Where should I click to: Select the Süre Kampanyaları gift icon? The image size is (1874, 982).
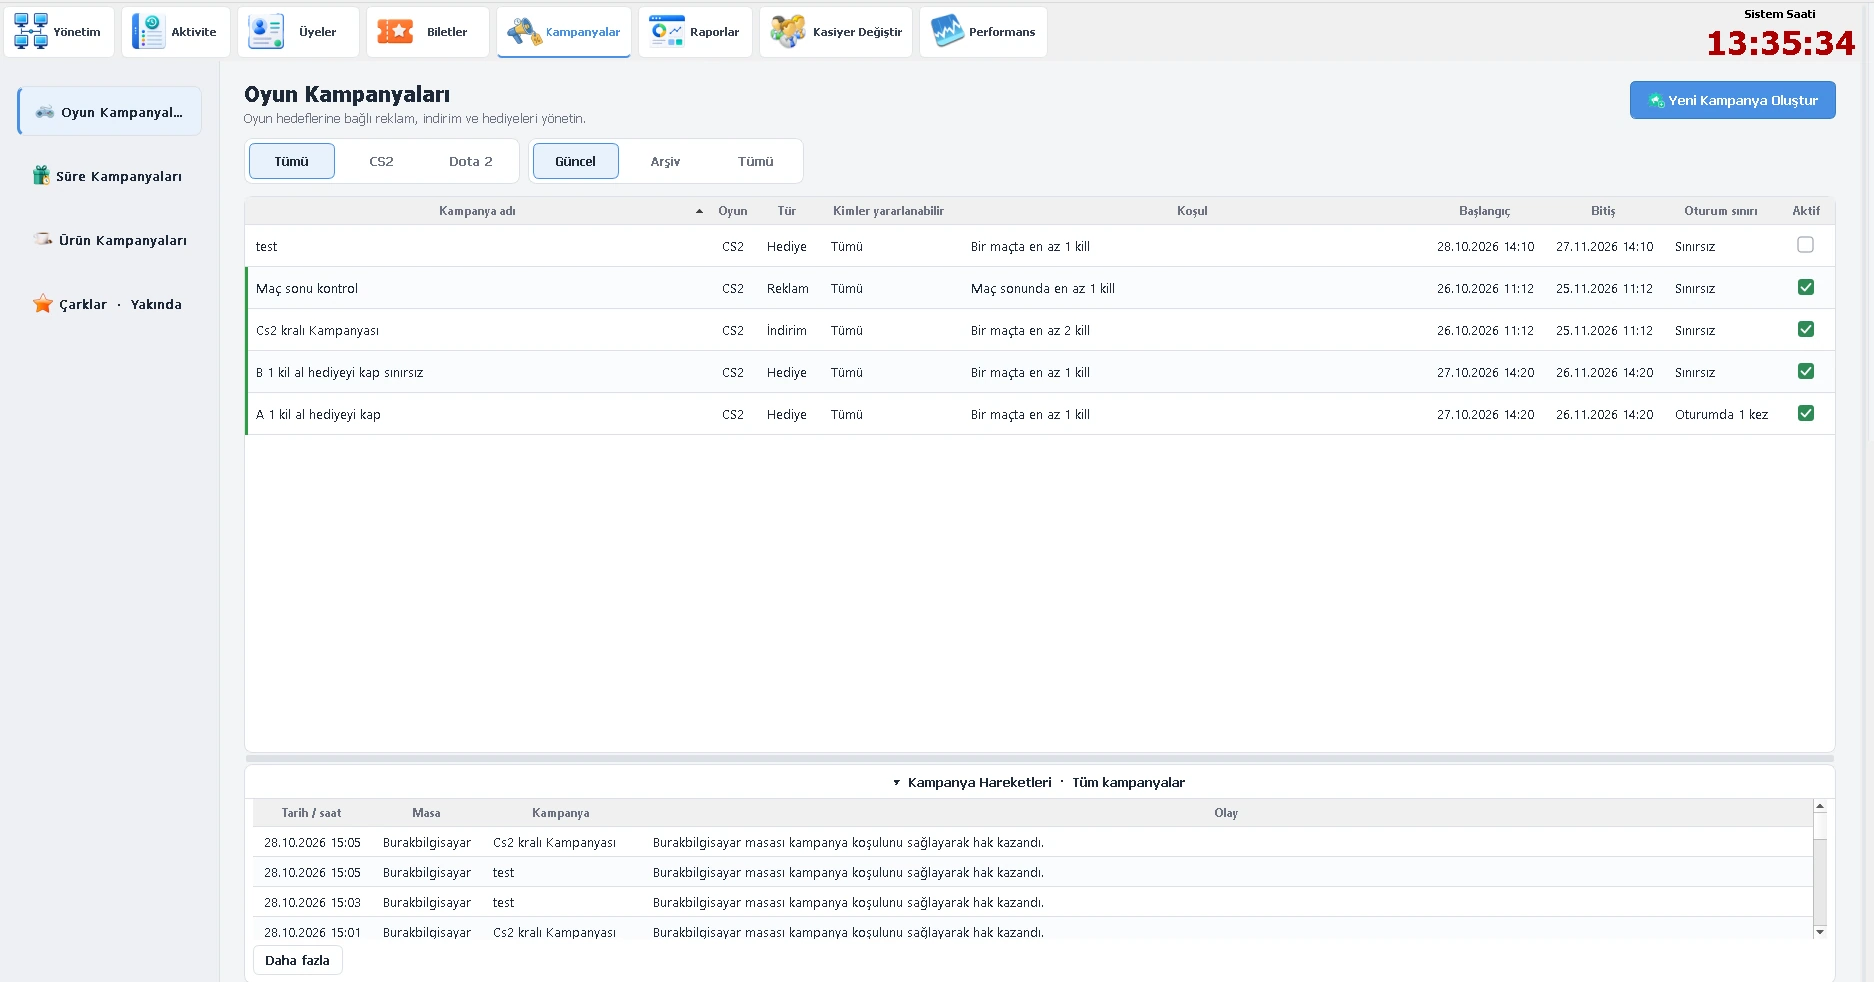click(41, 176)
